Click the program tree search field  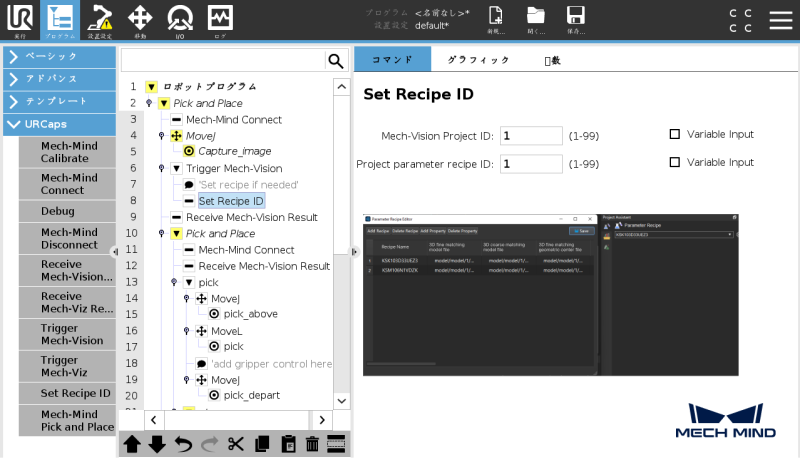(x=222, y=61)
